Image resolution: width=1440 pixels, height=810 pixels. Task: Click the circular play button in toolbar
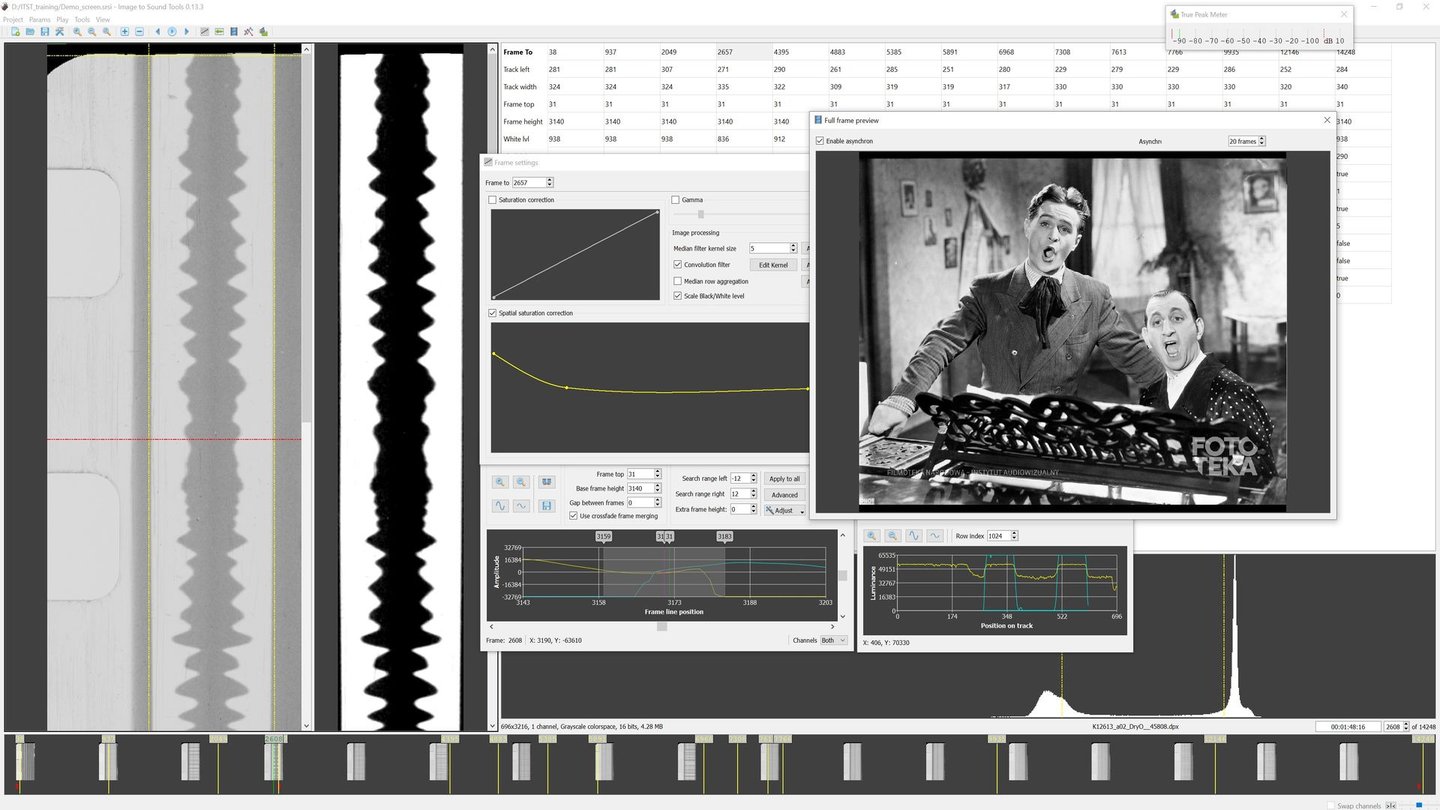(172, 32)
